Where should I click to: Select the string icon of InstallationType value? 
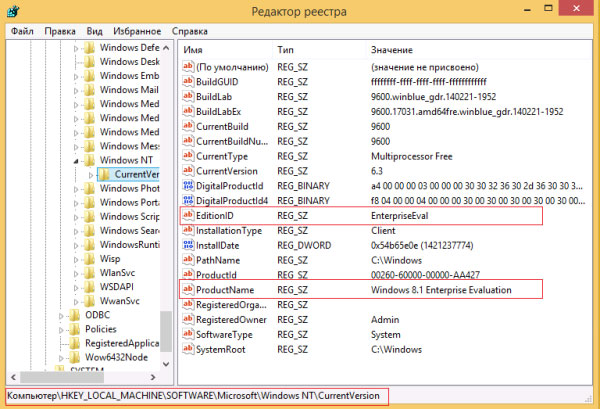click(x=188, y=230)
